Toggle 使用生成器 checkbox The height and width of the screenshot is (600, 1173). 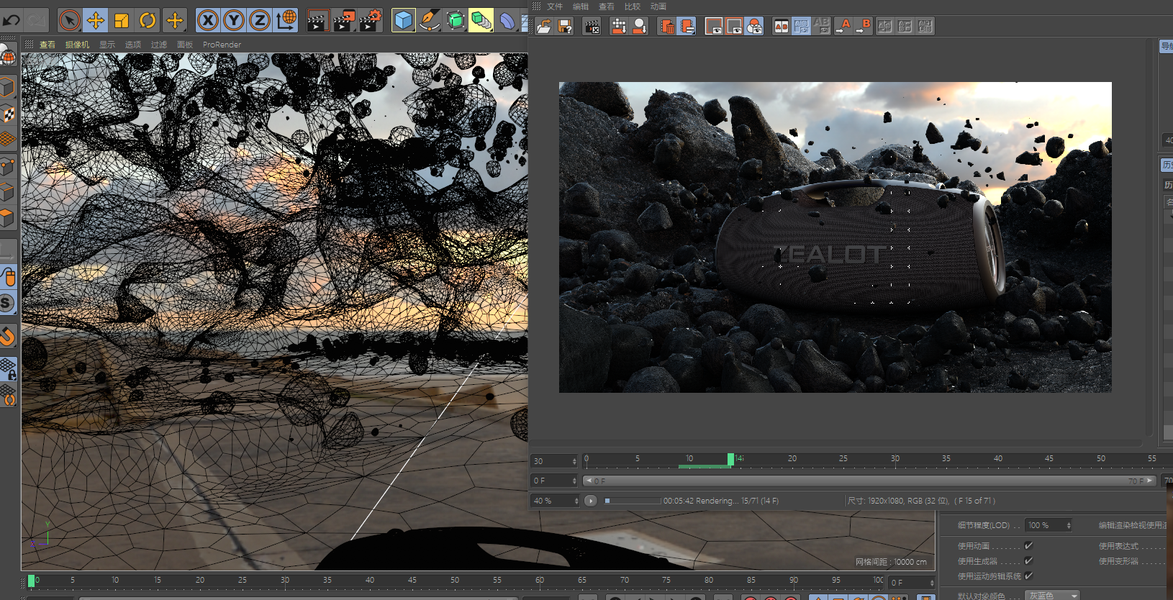pos(1029,560)
